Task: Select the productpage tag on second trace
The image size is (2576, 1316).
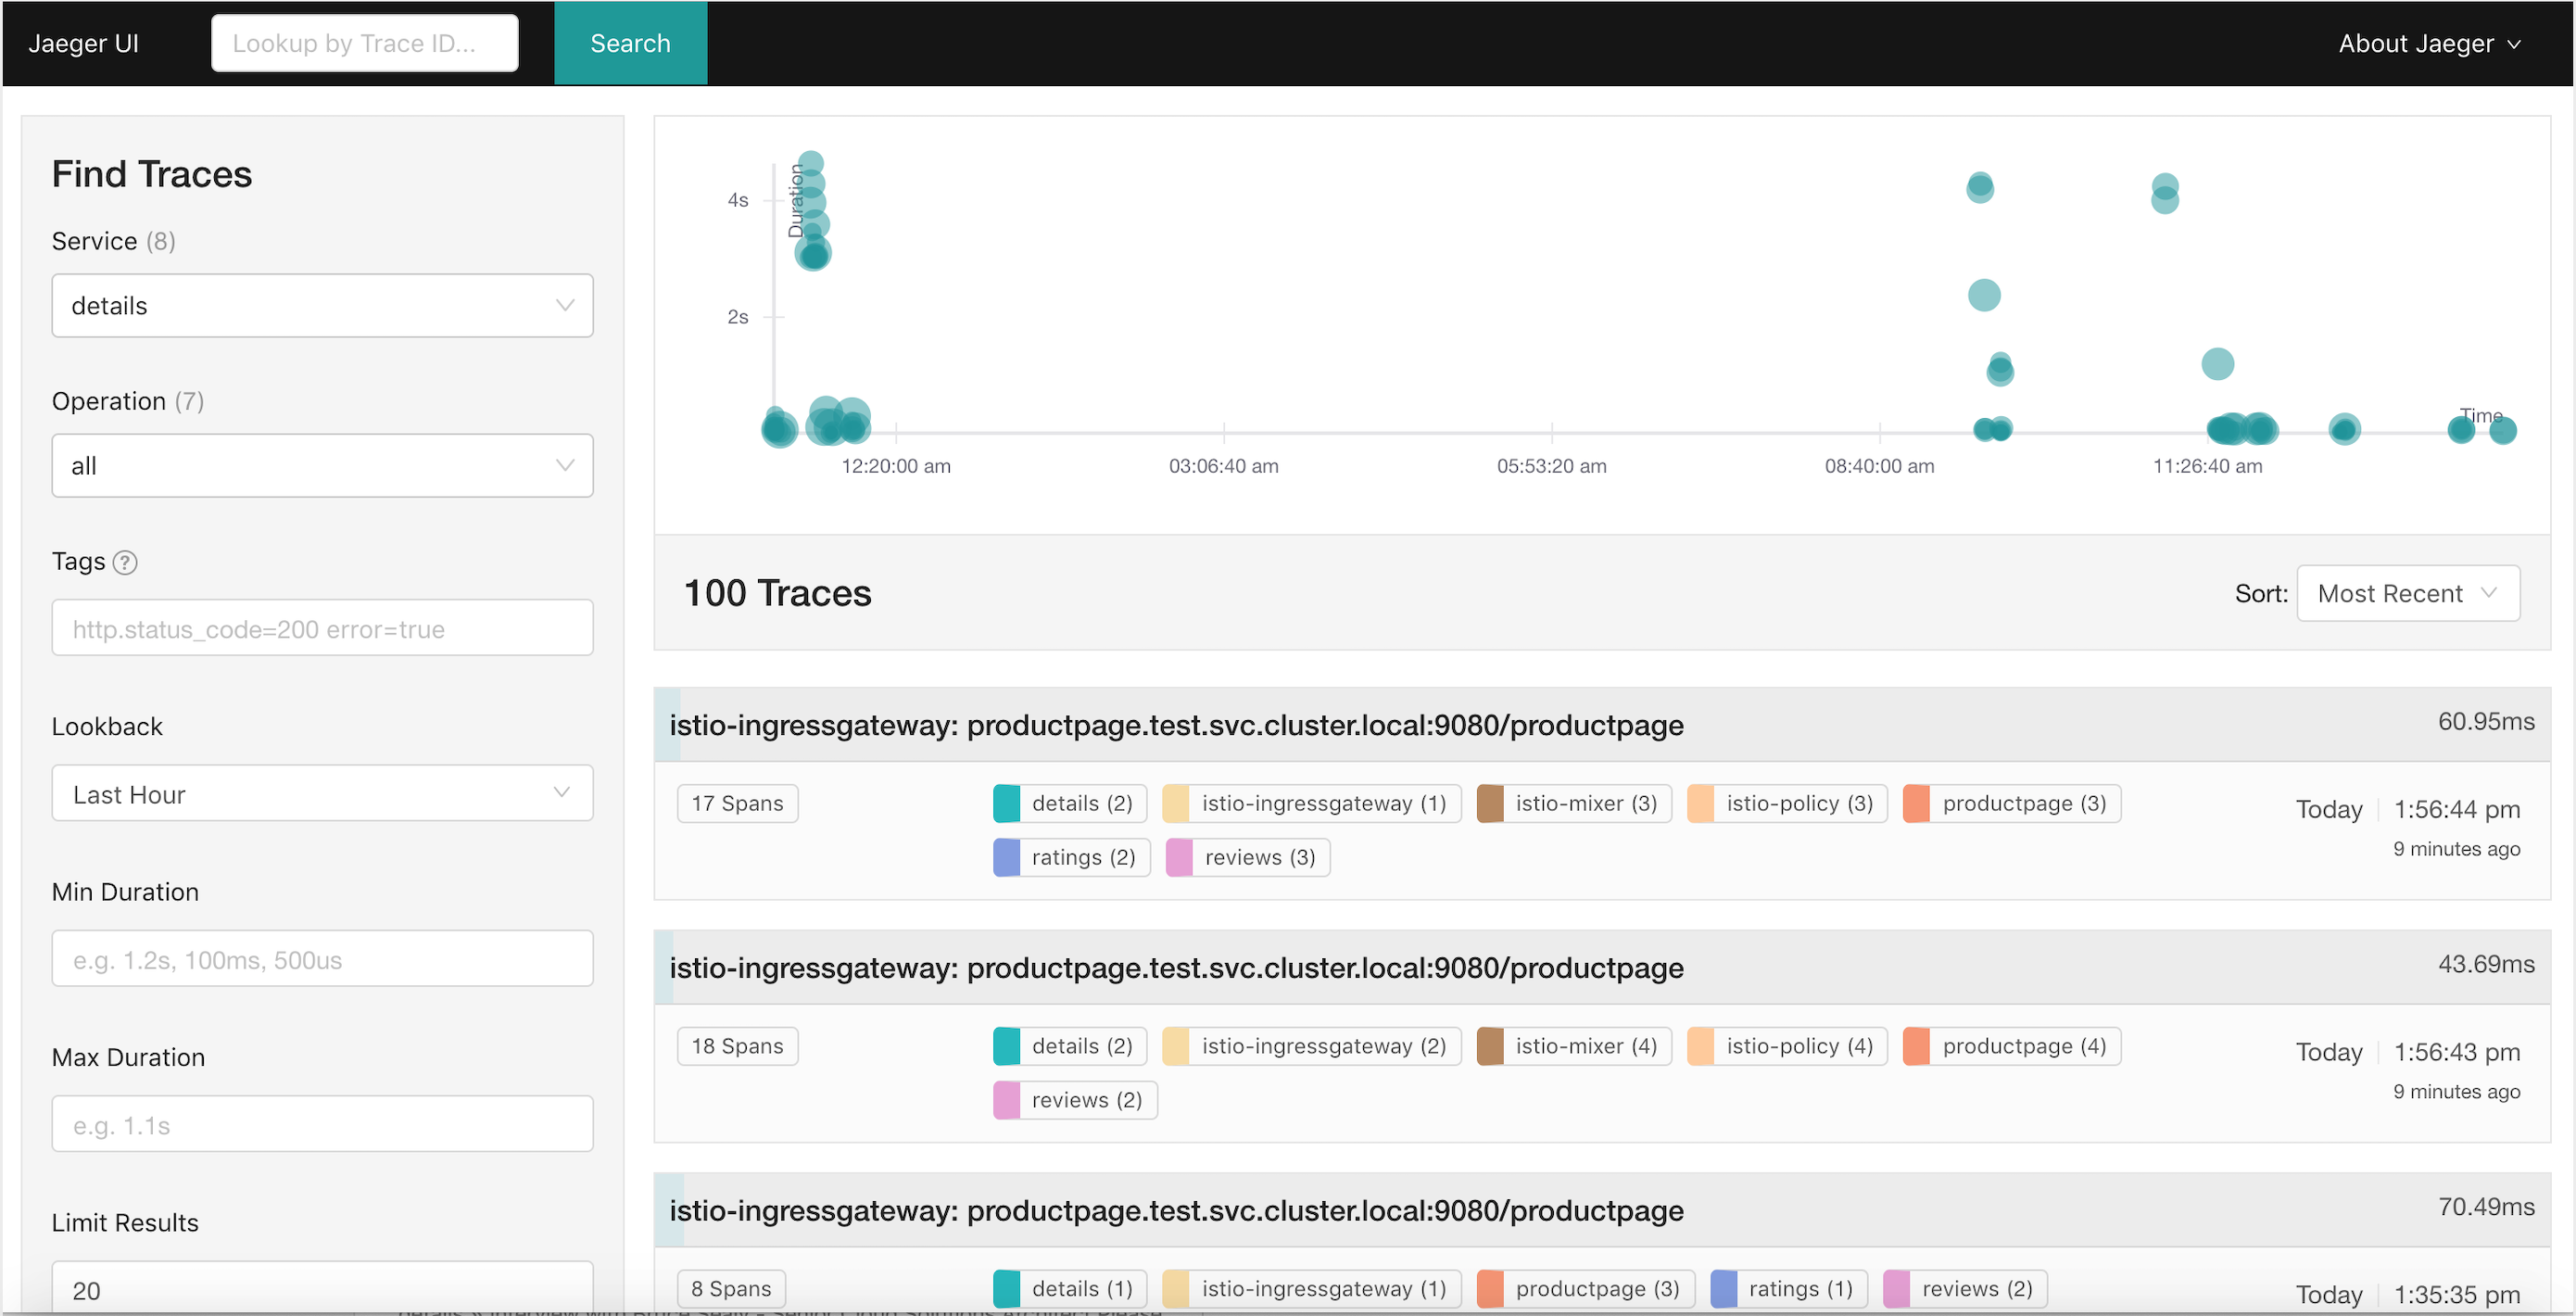Action: tap(2010, 1045)
